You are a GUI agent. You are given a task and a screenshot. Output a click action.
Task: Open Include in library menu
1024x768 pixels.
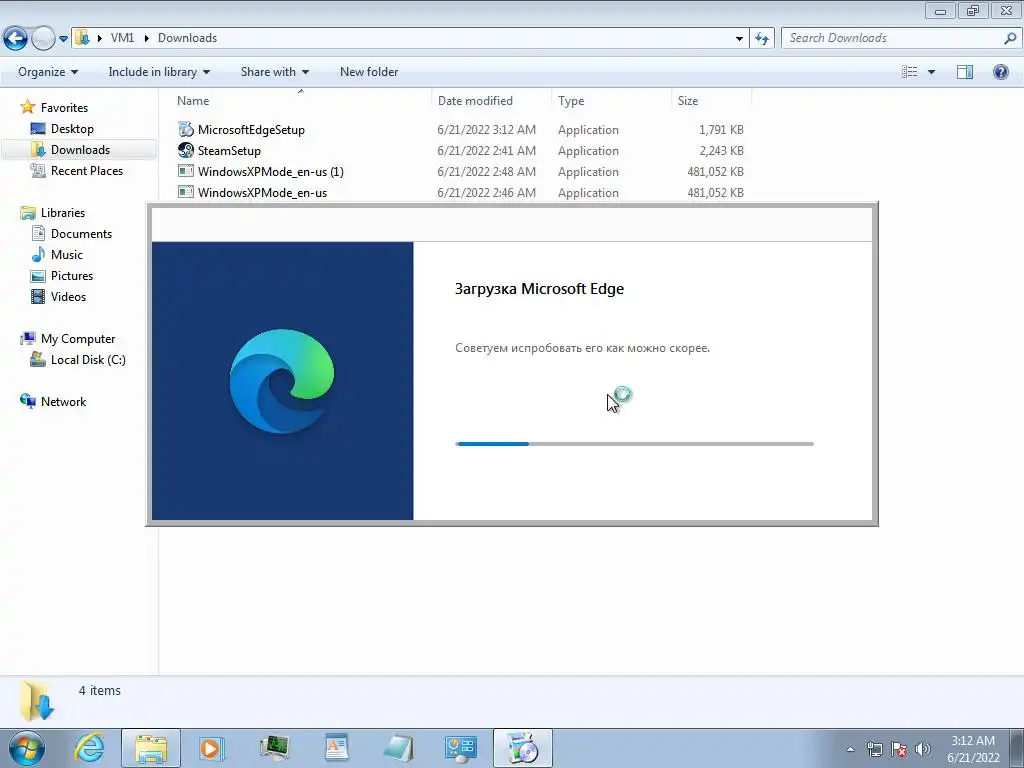pyautogui.click(x=159, y=72)
